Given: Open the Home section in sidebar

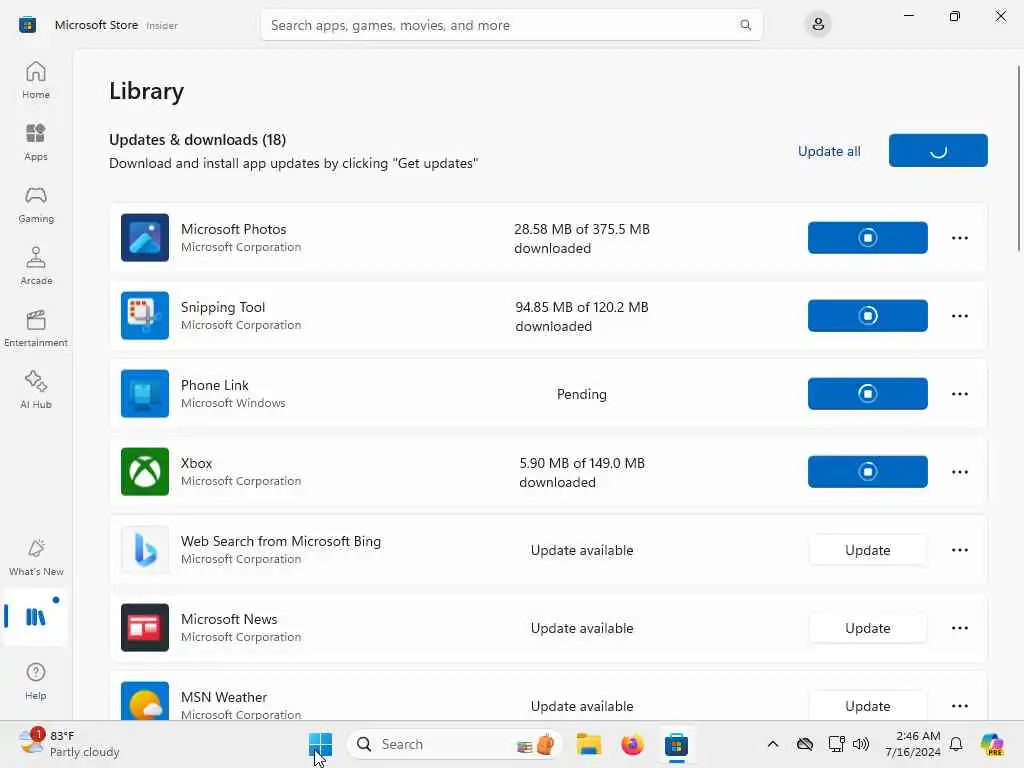Looking at the screenshot, I should click(x=36, y=80).
